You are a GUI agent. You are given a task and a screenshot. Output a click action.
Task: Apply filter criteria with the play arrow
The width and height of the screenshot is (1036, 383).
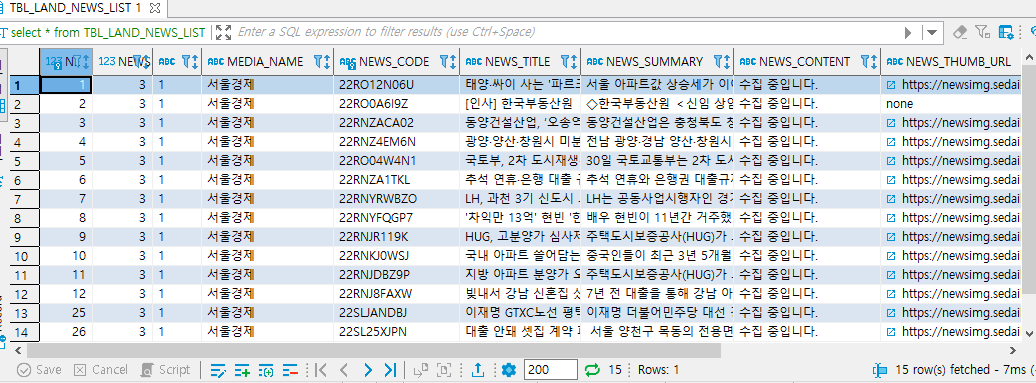(908, 32)
